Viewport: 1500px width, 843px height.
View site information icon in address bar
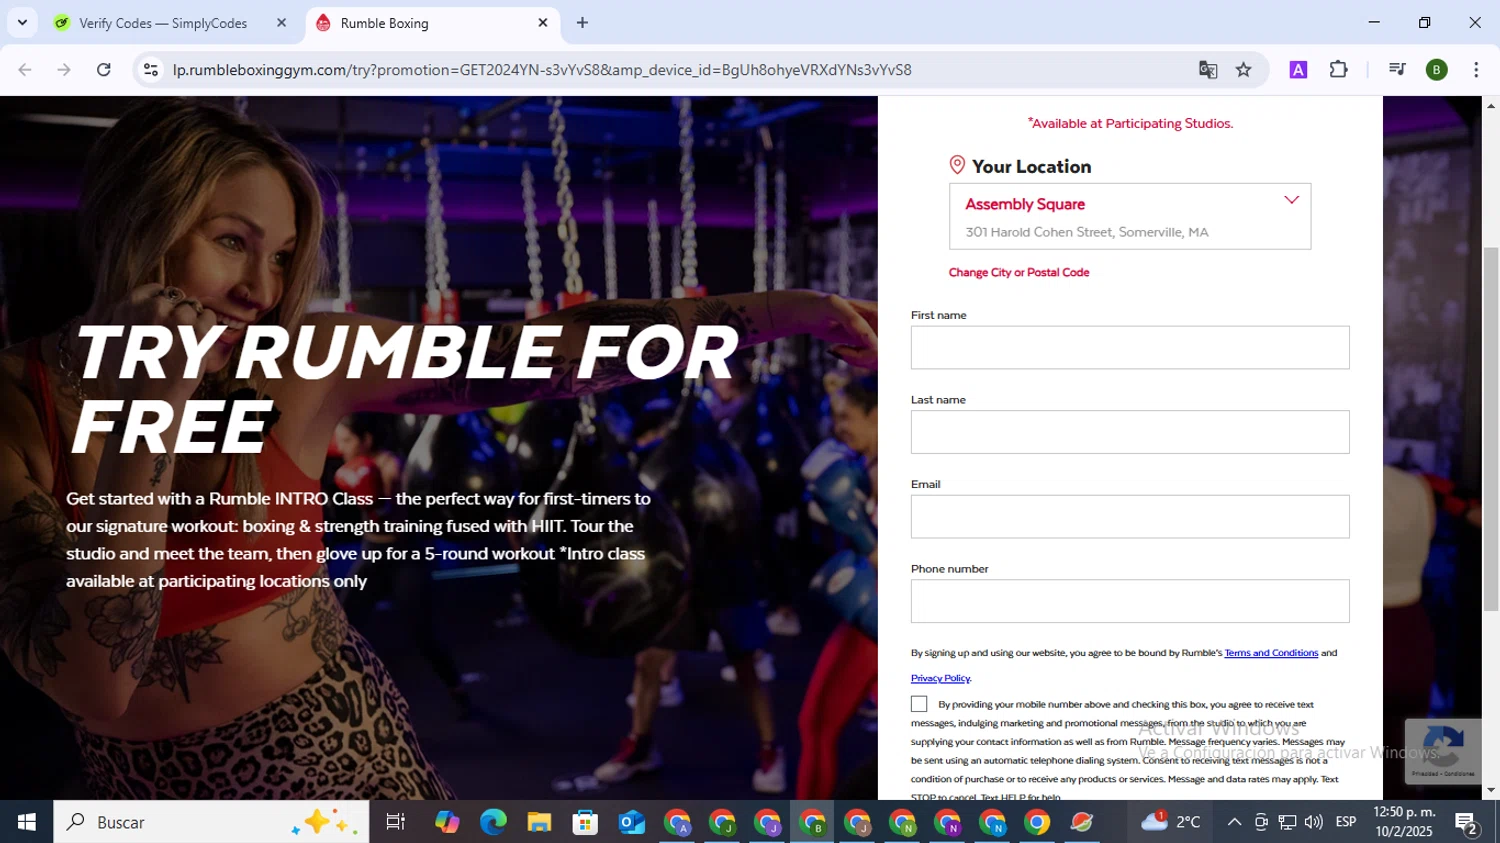[151, 70]
